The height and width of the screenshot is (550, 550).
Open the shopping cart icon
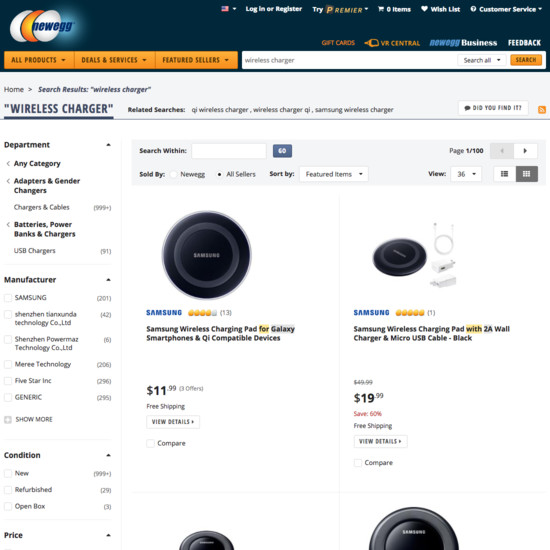coord(381,9)
